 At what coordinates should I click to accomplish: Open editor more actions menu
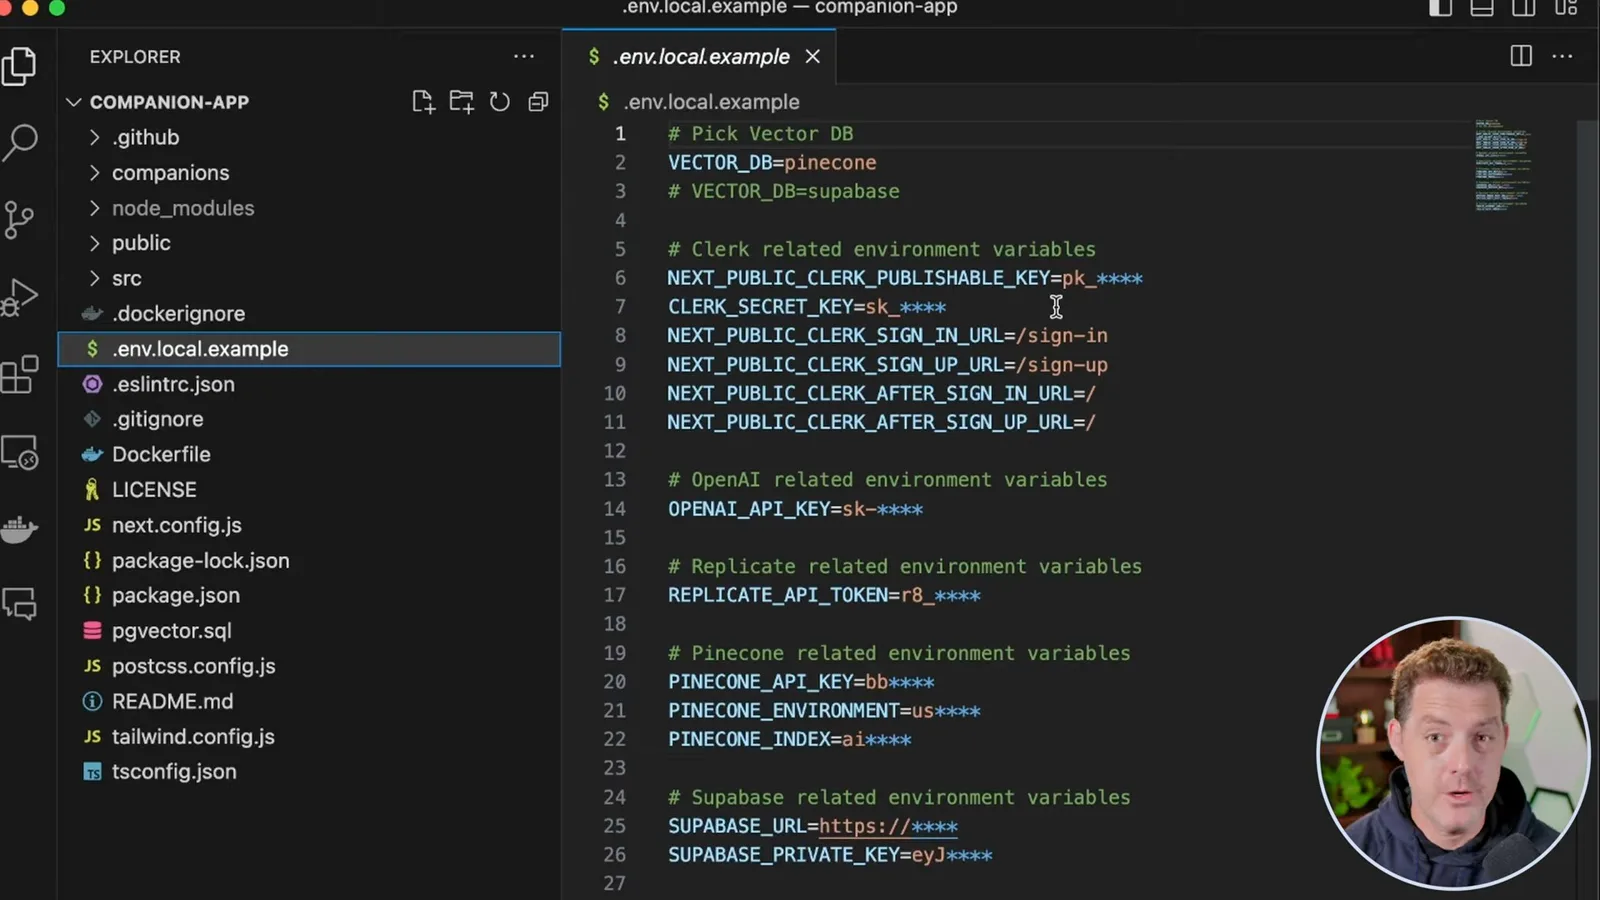1563,56
